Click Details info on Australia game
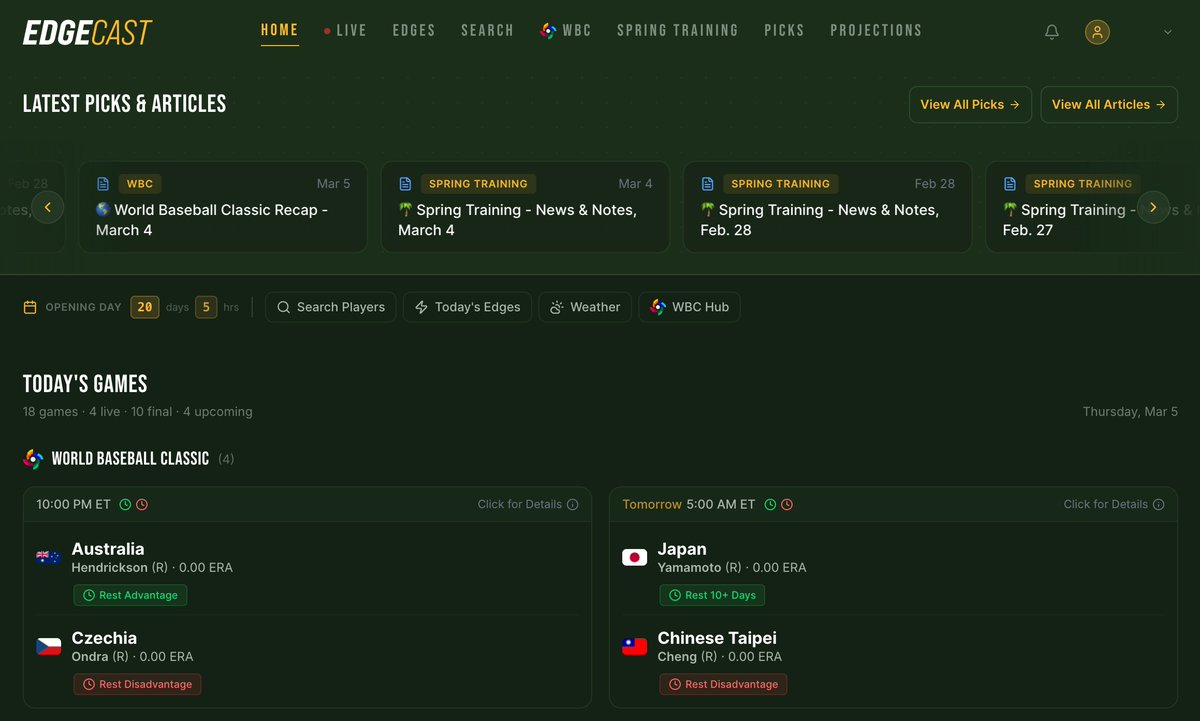Screen dimensions: 1200x721 [528, 504]
